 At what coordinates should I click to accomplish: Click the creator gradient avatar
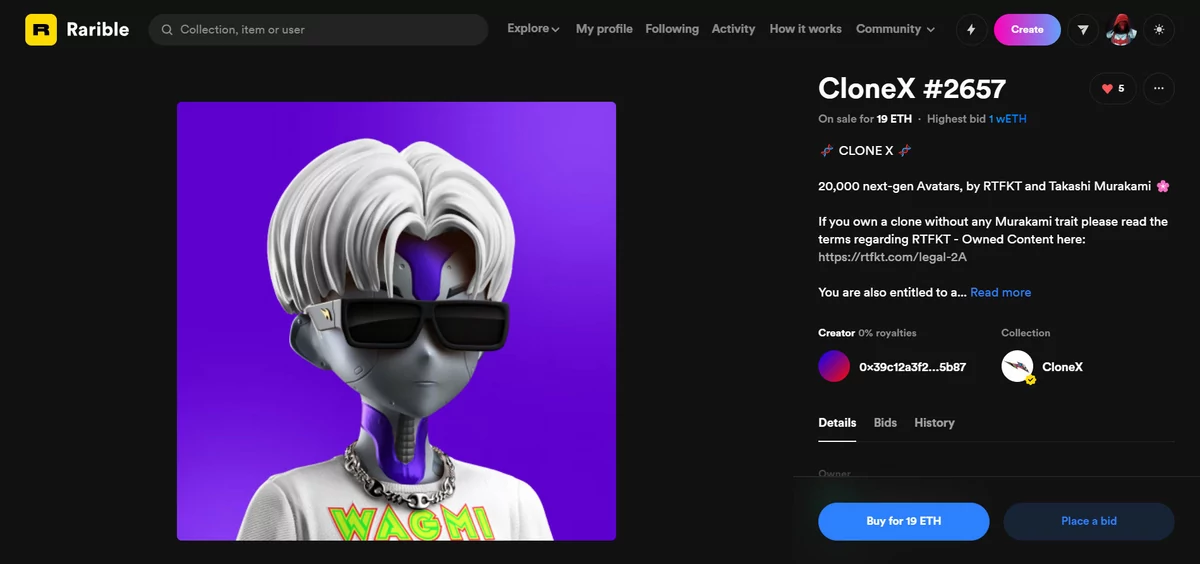[x=834, y=366]
